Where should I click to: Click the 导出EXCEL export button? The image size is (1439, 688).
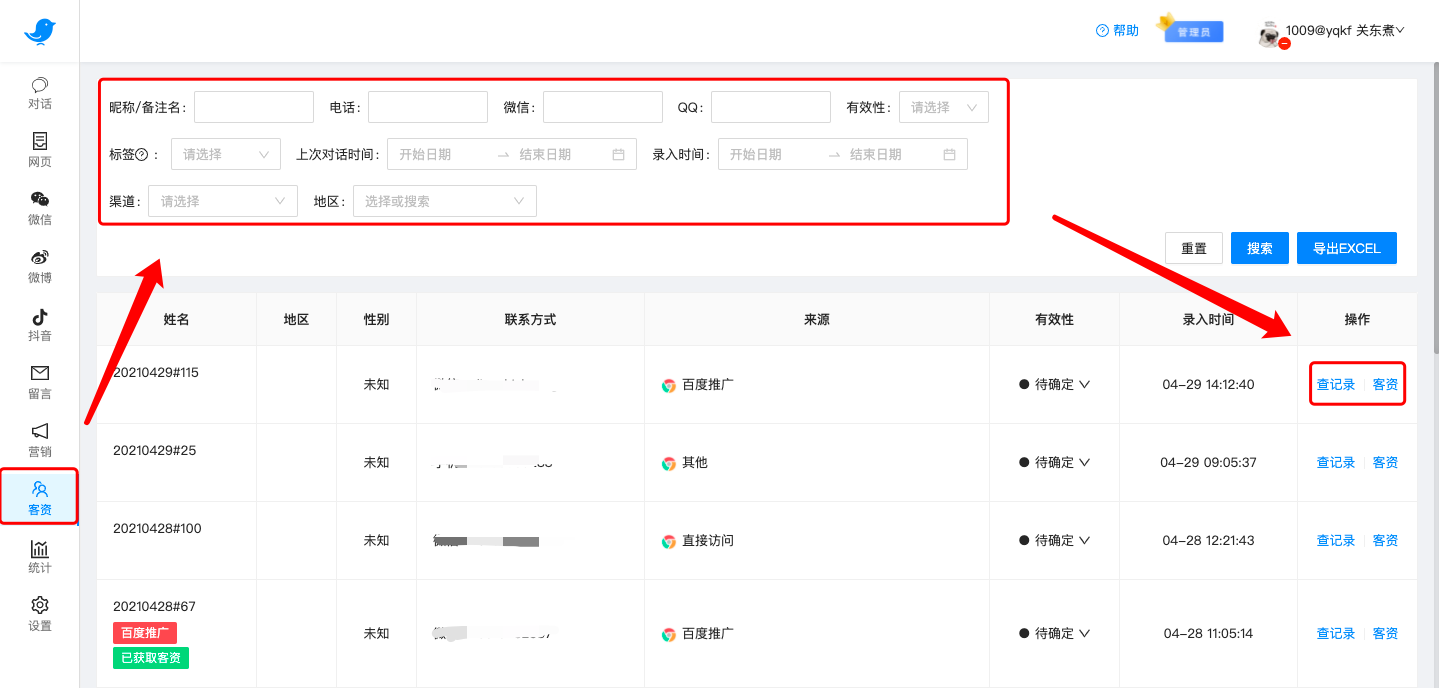click(1346, 248)
